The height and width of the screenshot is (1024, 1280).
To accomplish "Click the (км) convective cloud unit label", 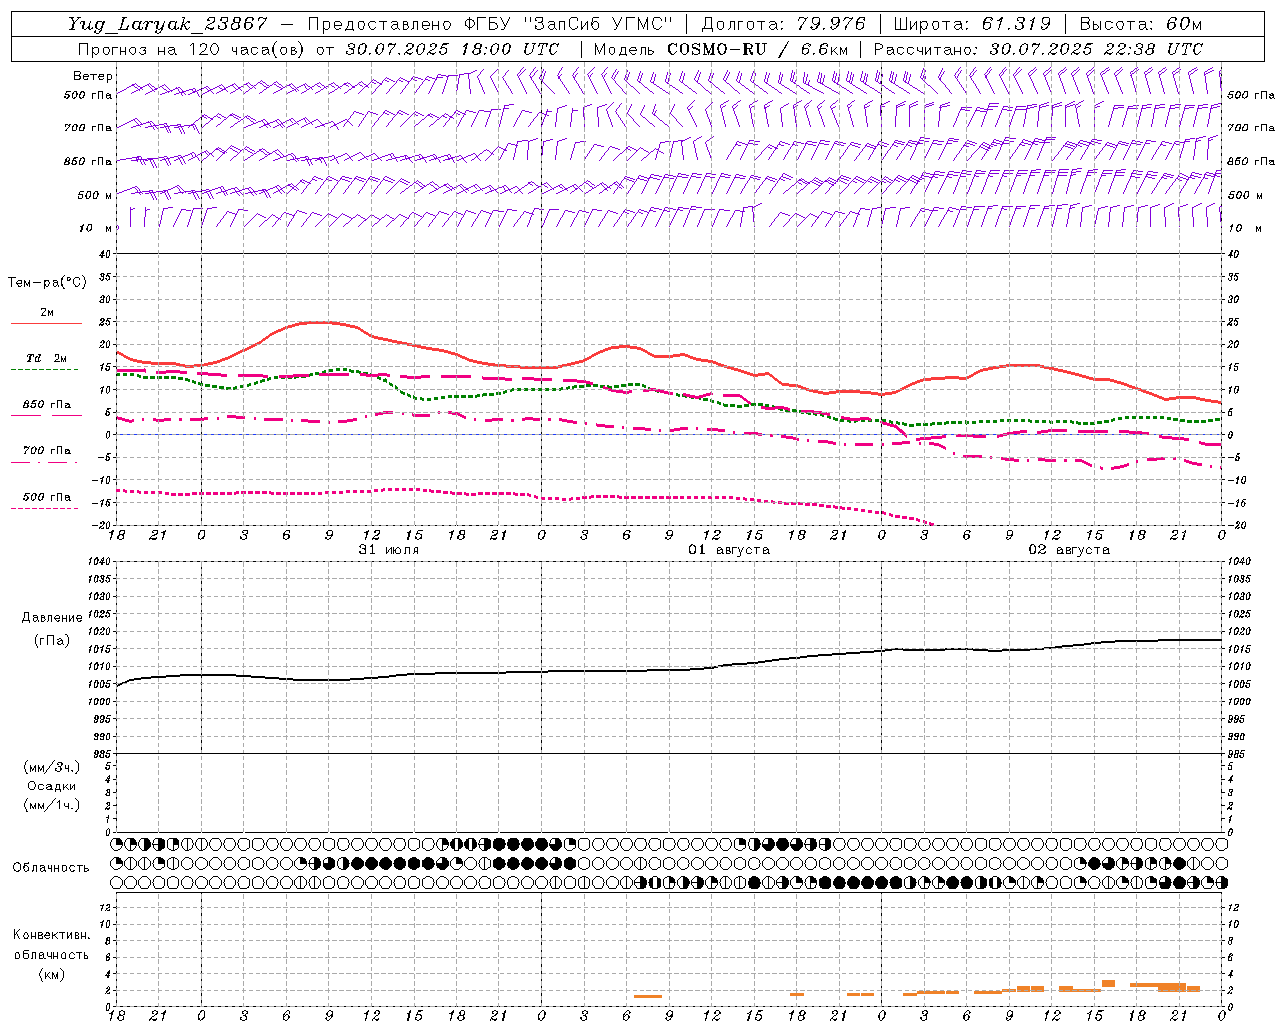I will [x=52, y=974].
